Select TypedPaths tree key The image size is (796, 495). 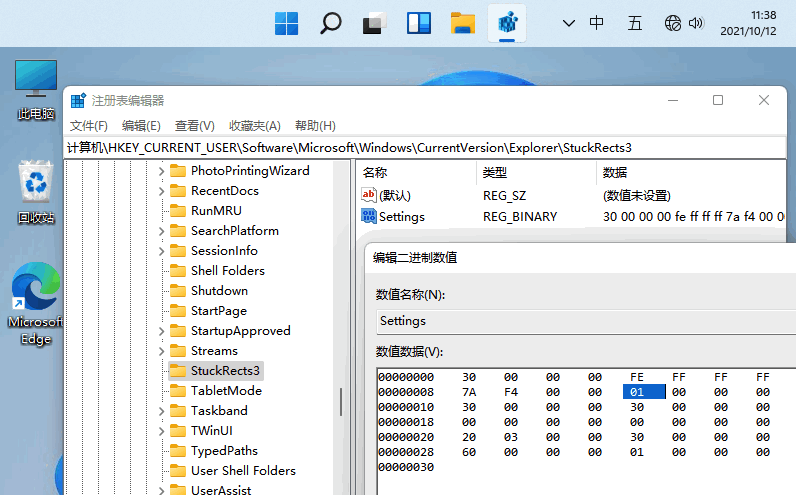click(x=224, y=451)
